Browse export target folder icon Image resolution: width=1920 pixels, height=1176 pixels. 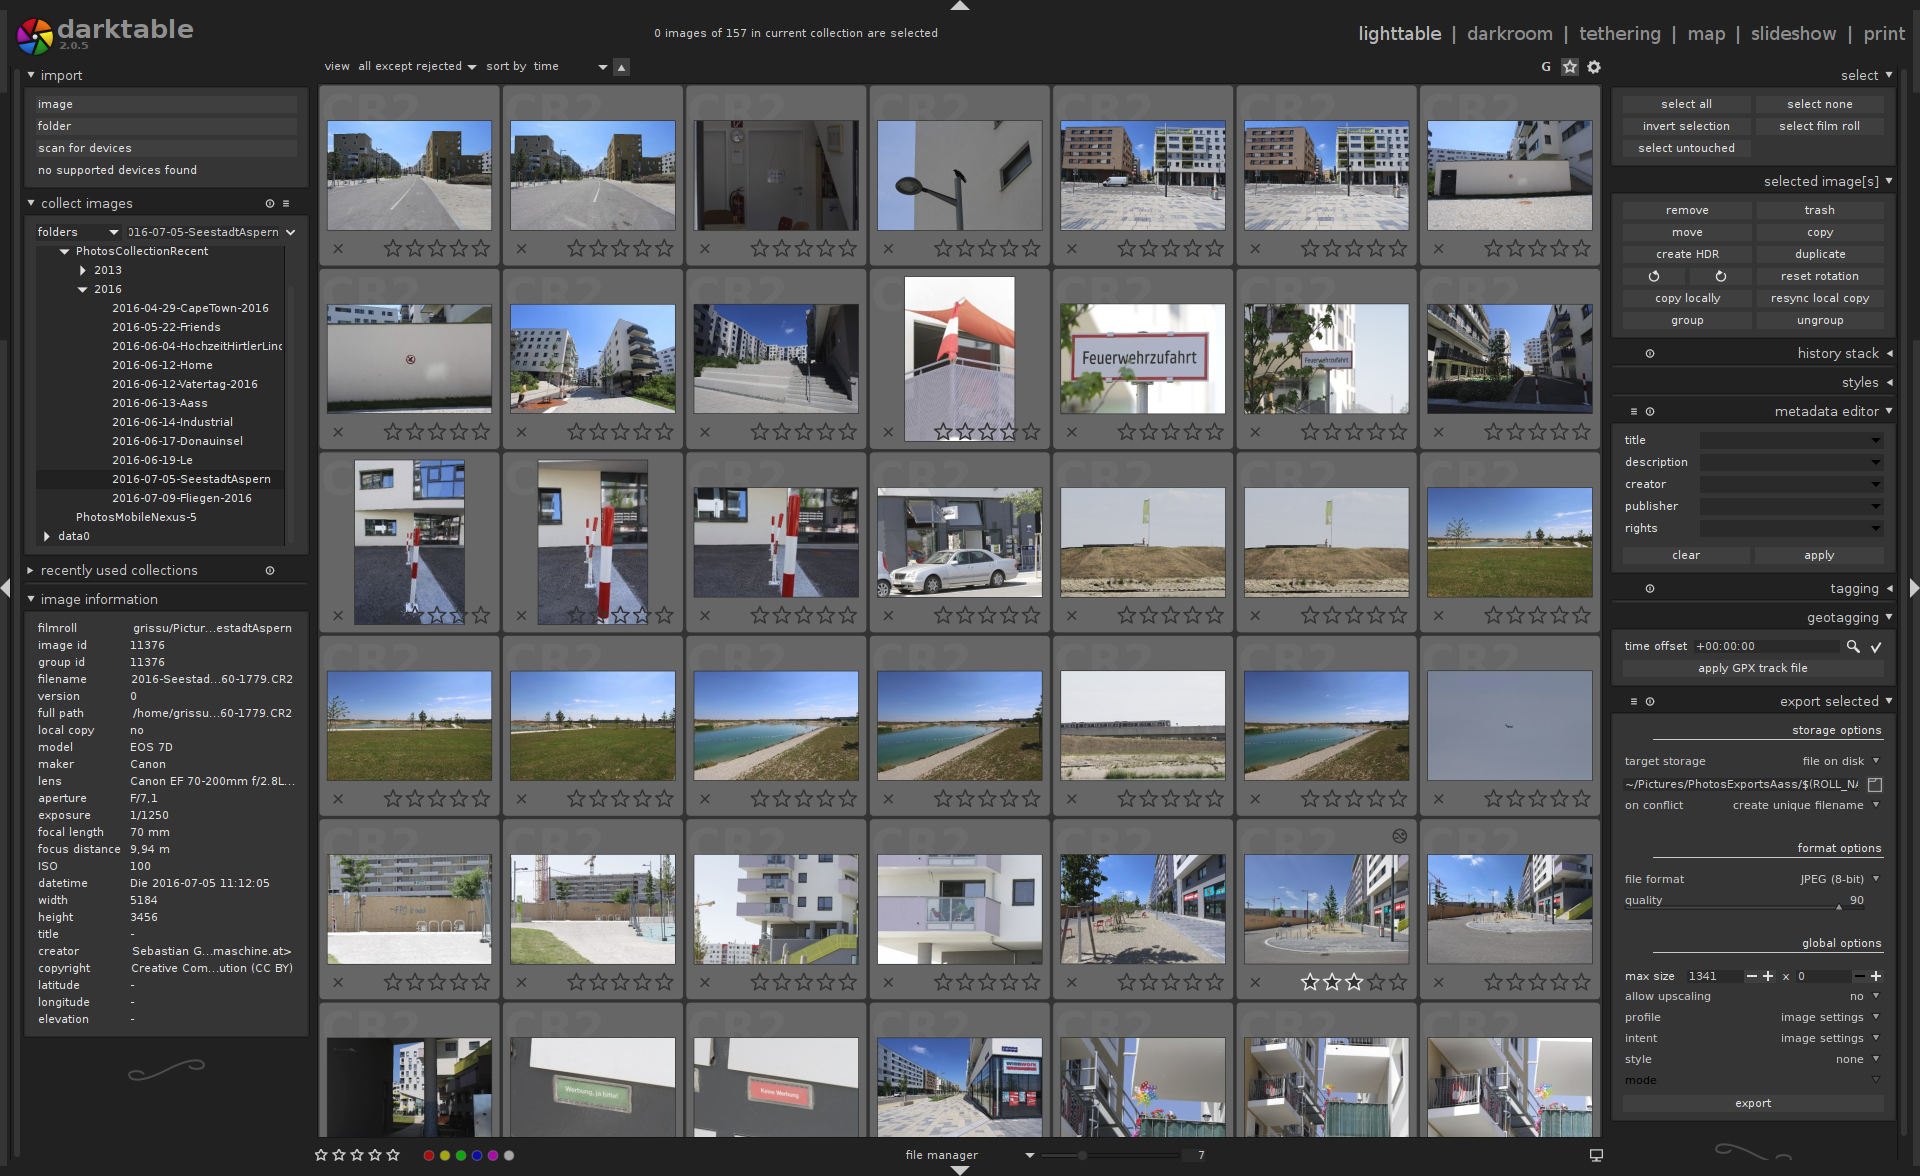point(1875,785)
